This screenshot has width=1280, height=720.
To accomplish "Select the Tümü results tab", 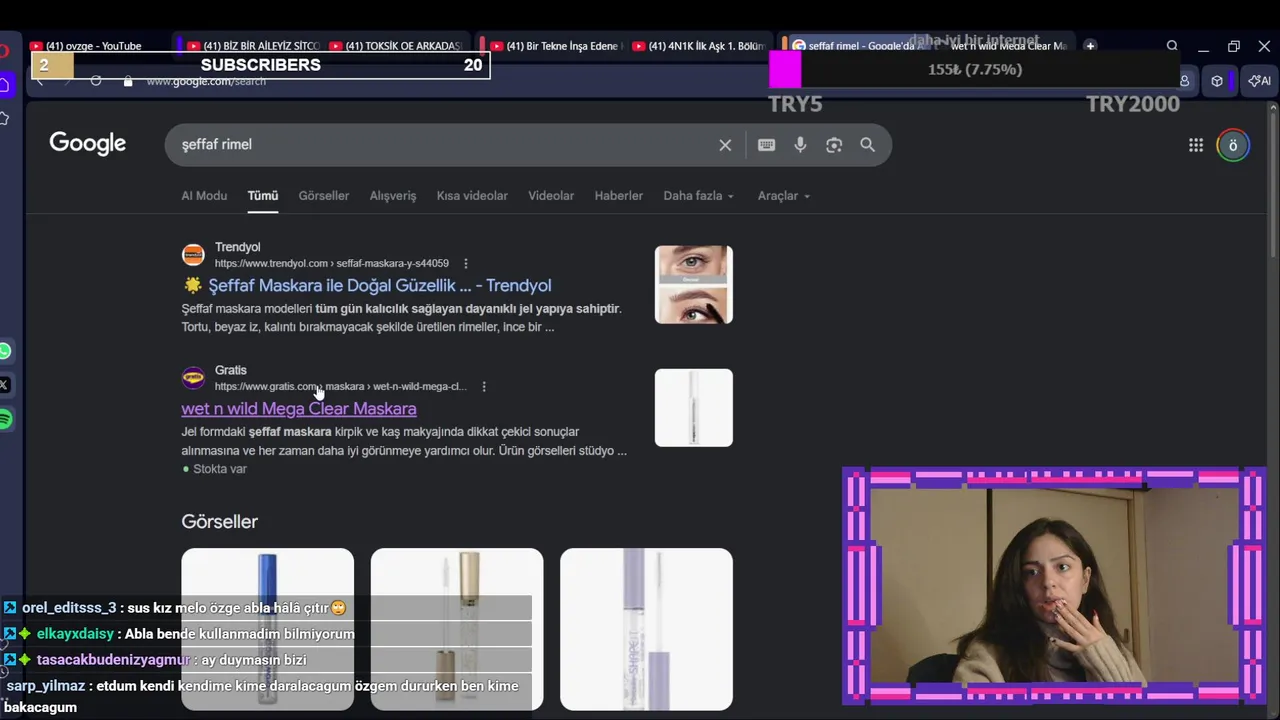I will click(x=263, y=196).
